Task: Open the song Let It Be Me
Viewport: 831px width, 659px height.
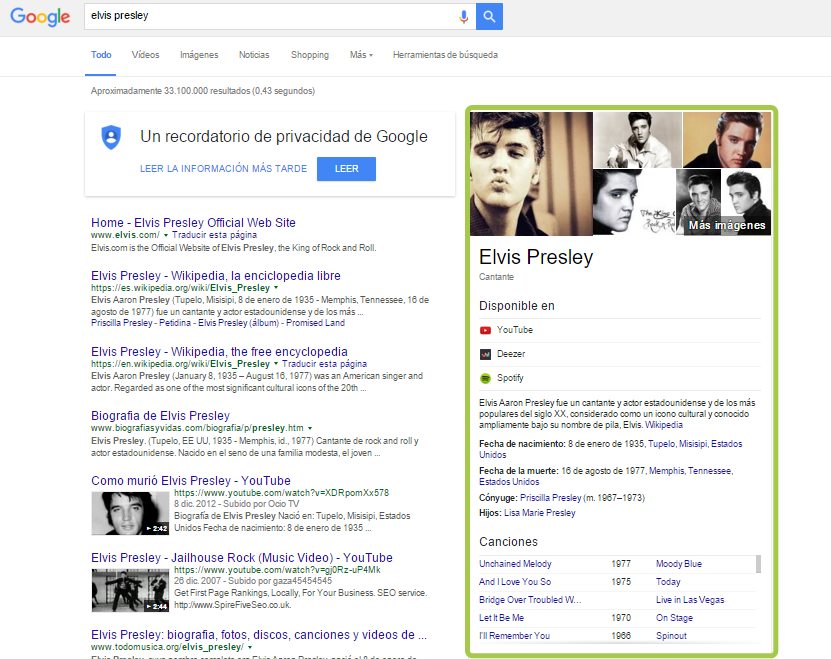Action: (x=501, y=618)
